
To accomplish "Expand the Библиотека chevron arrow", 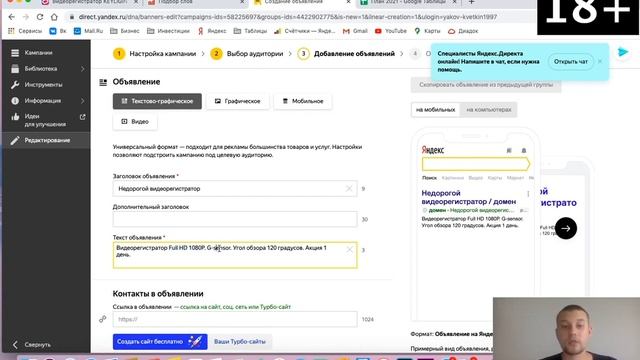I will pos(82,69).
